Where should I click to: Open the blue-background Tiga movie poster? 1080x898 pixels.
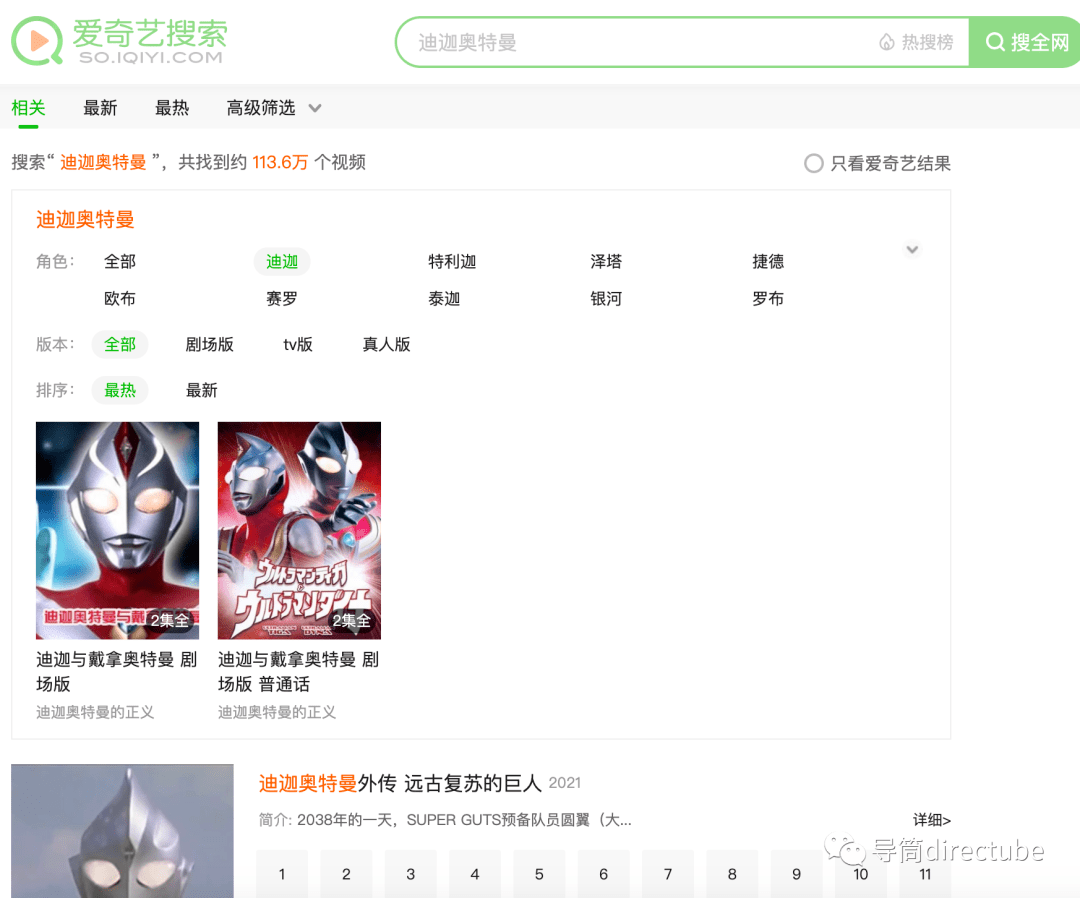click(118, 530)
